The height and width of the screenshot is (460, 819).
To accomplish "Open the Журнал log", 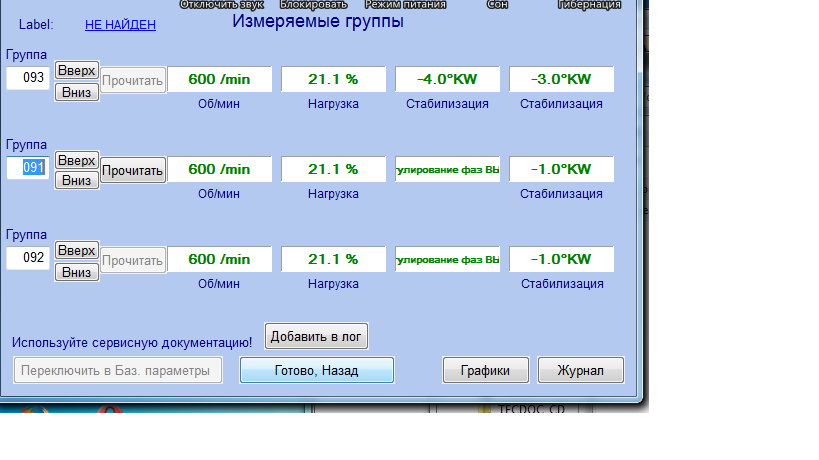I will coord(580,370).
